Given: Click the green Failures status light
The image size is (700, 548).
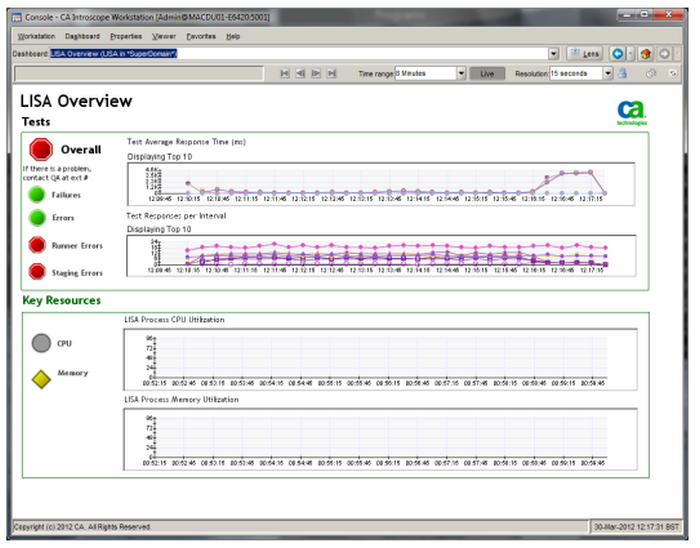Looking at the screenshot, I should 37,194.
